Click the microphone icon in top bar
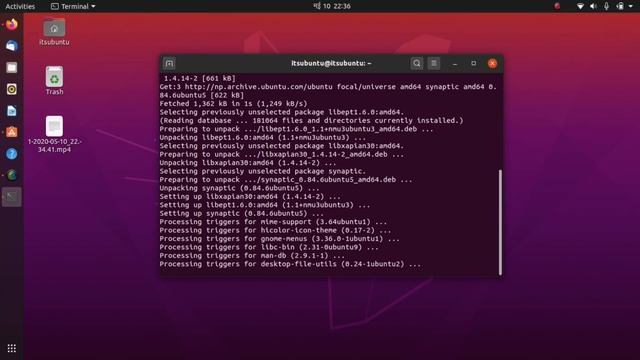This screenshot has width=640, height=360. [607, 6]
